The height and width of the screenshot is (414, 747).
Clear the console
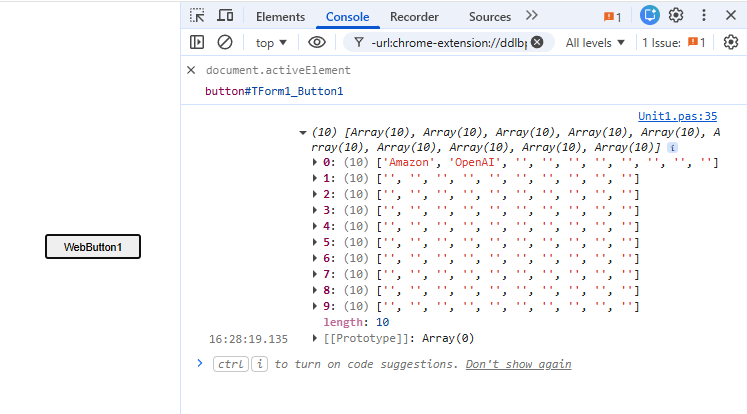coord(225,42)
